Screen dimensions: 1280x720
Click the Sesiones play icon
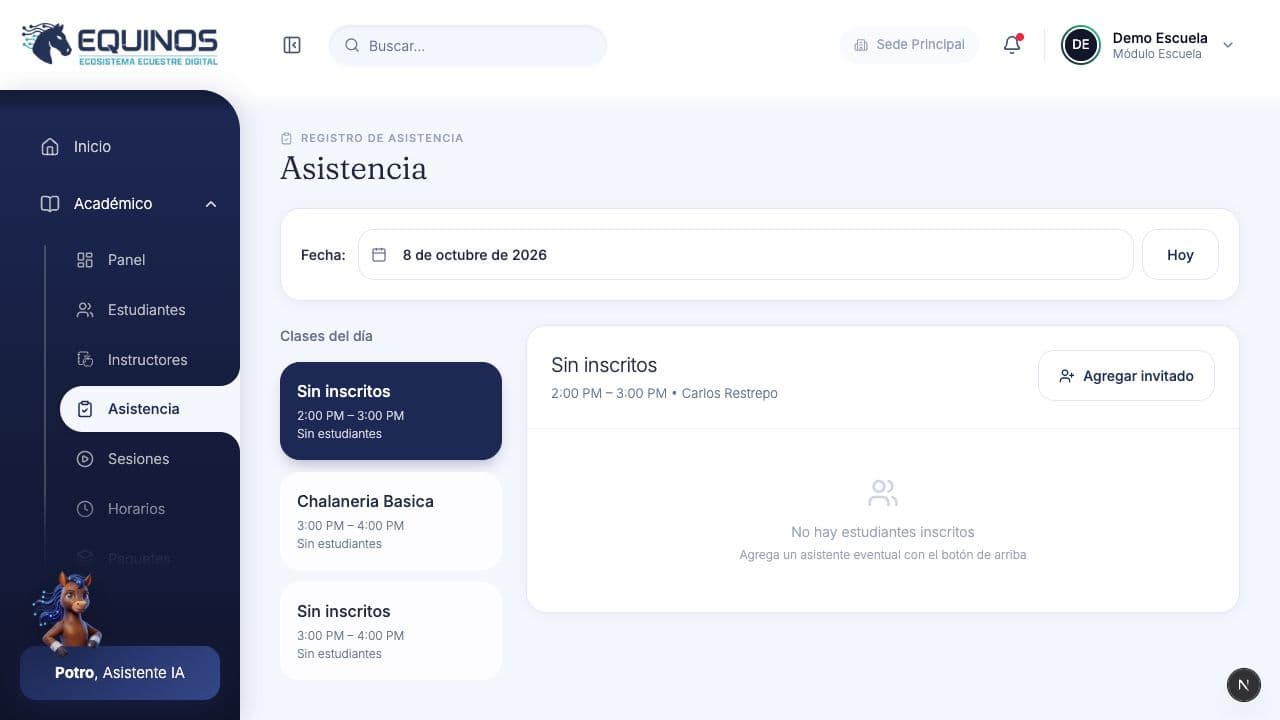point(85,459)
